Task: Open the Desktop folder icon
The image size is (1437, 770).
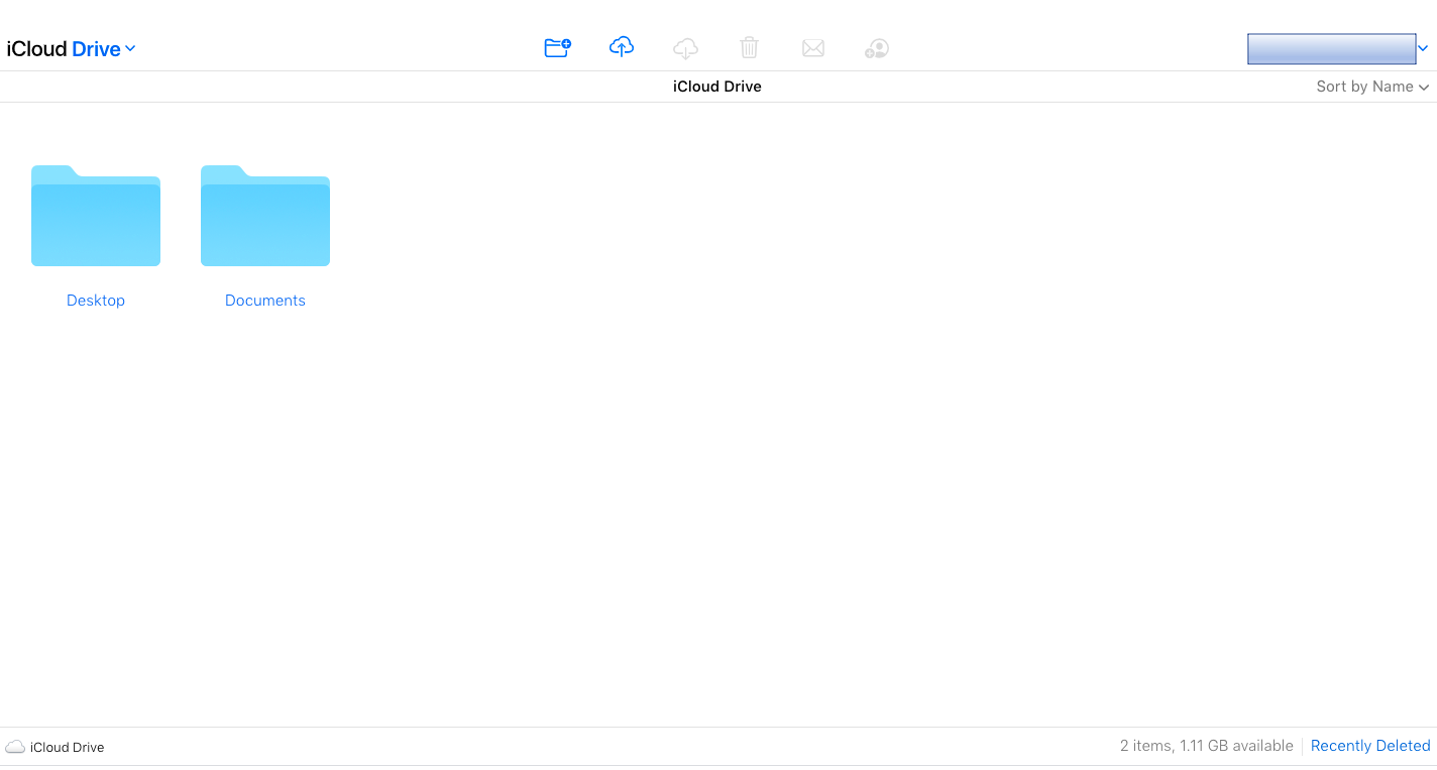Action: tap(96, 215)
